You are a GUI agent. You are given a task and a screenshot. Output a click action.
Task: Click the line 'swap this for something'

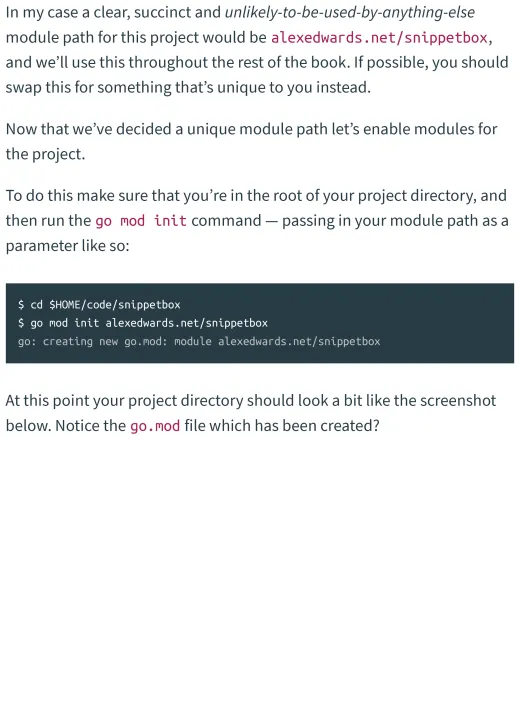pos(188,87)
